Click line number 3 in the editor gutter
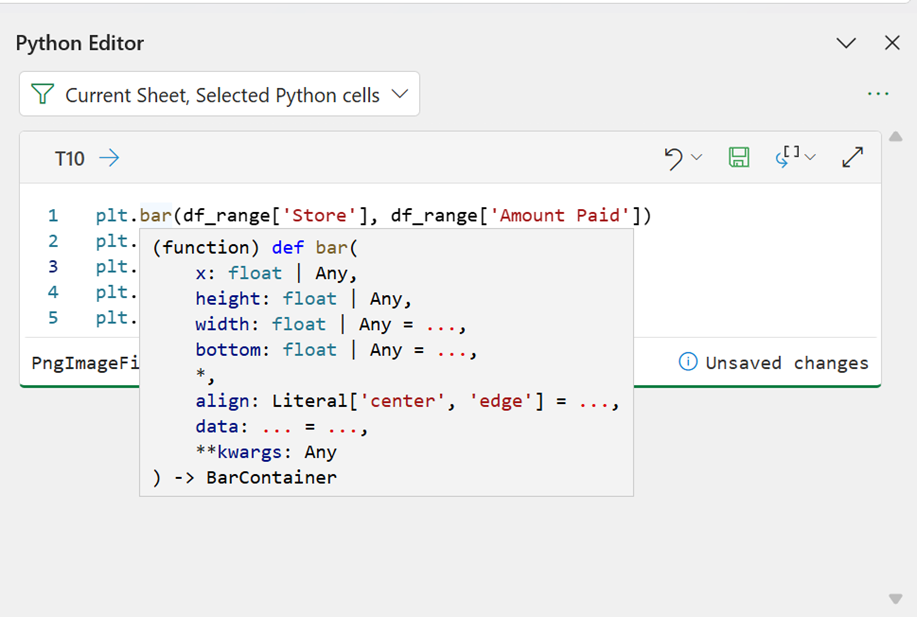917x617 pixels. tap(53, 267)
